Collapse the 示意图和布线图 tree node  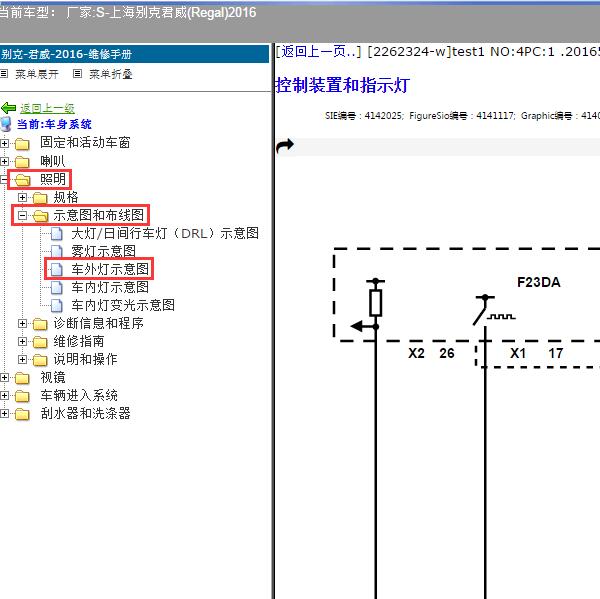click(x=23, y=215)
